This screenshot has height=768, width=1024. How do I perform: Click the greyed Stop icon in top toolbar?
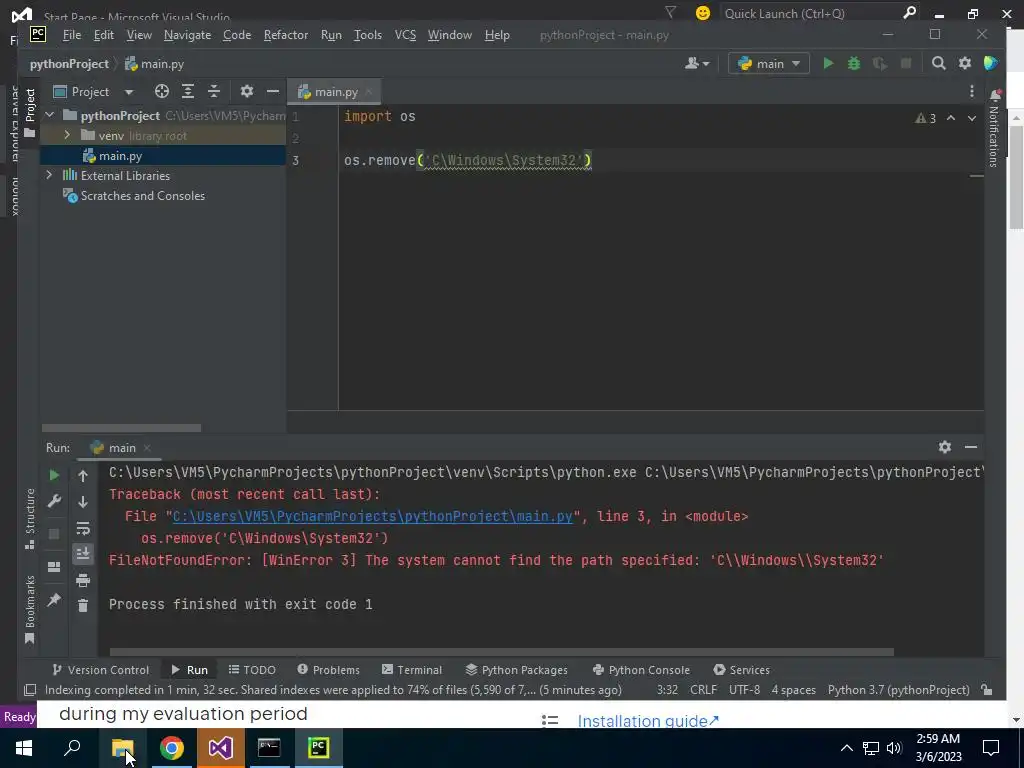point(906,63)
